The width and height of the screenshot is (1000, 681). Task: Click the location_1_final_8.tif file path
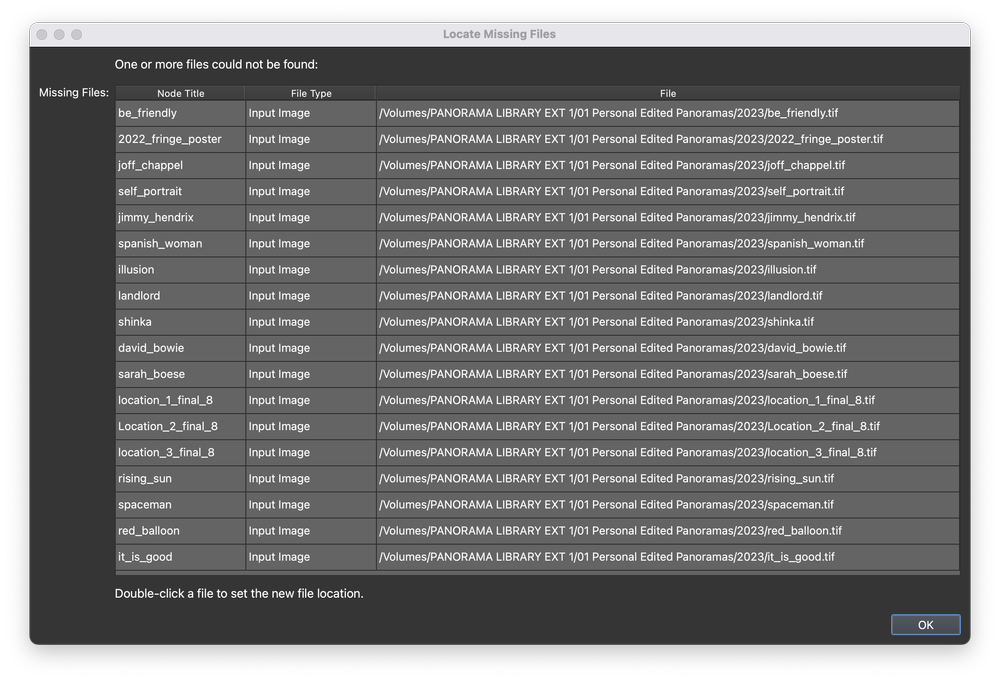[x=668, y=400]
